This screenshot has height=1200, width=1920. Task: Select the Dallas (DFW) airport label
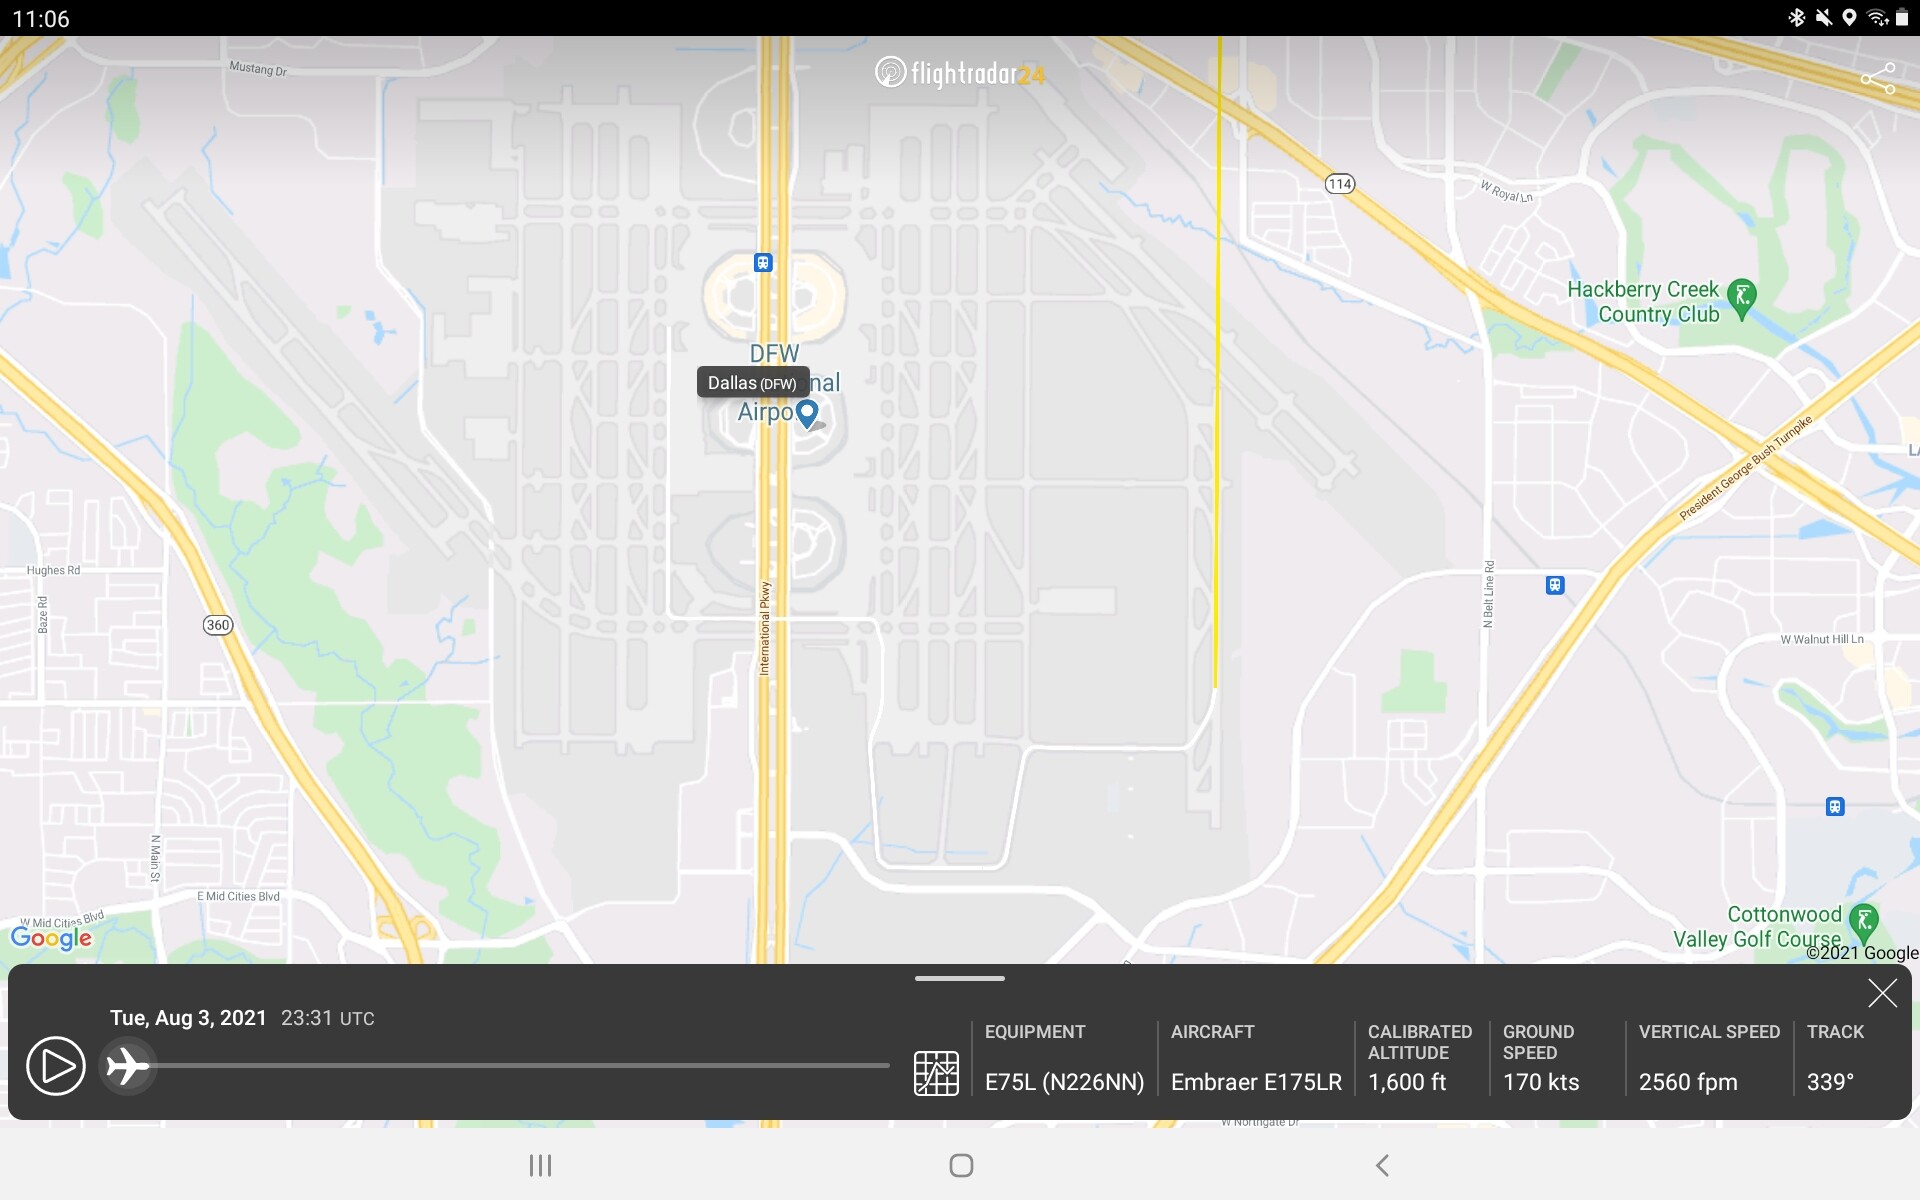(752, 383)
